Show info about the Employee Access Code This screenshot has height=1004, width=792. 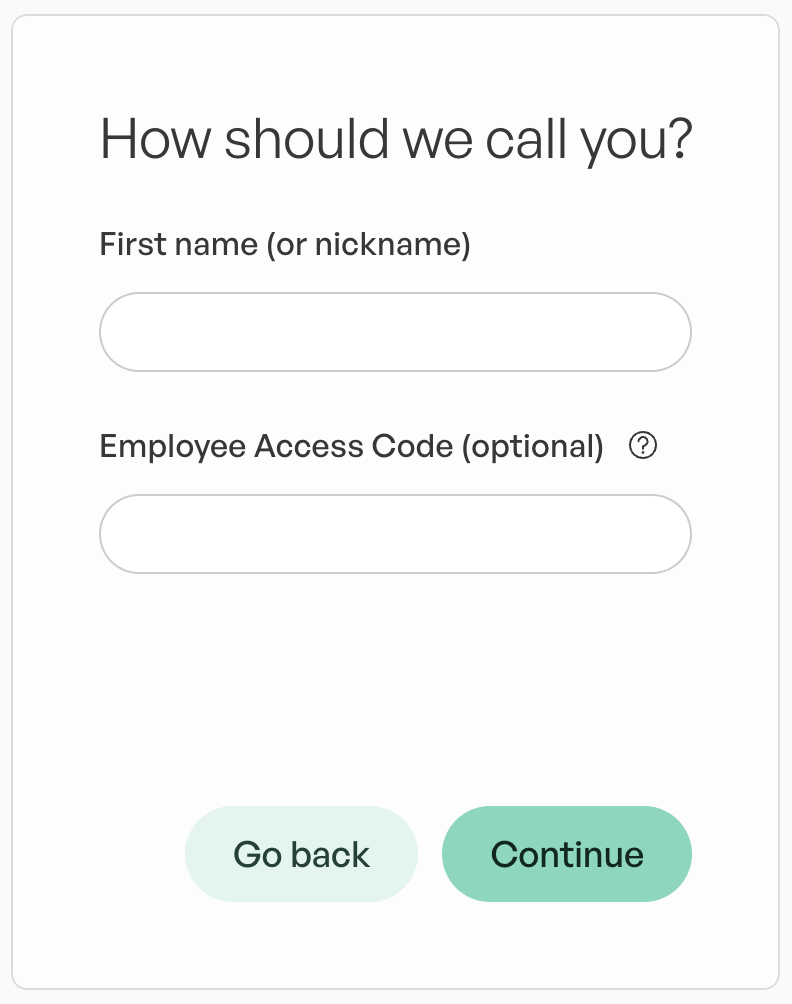click(642, 446)
